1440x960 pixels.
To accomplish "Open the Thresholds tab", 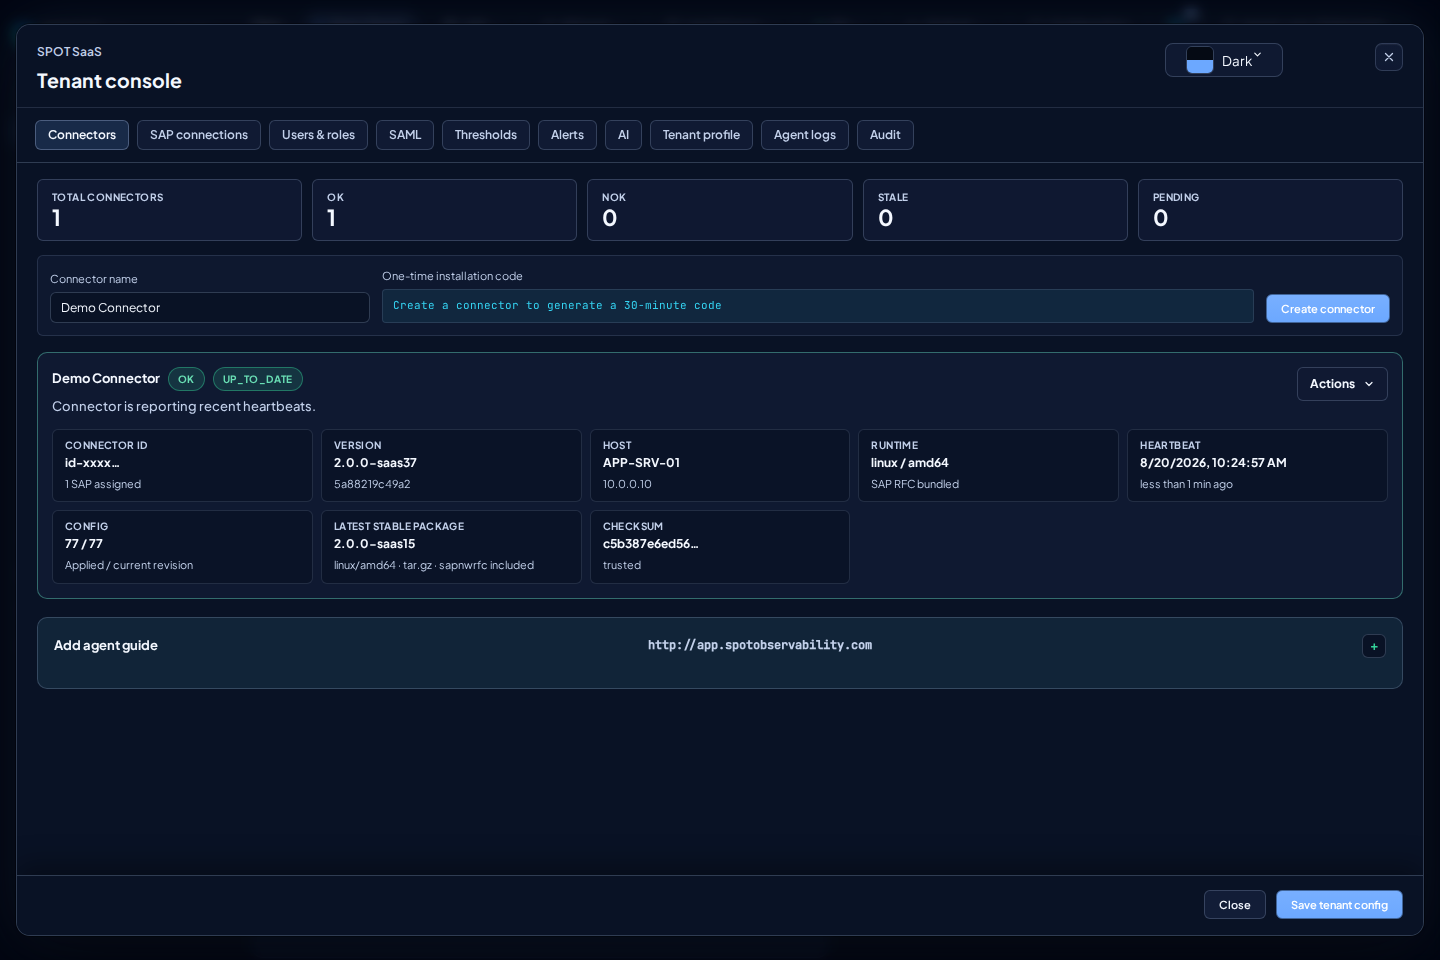I will coord(486,135).
